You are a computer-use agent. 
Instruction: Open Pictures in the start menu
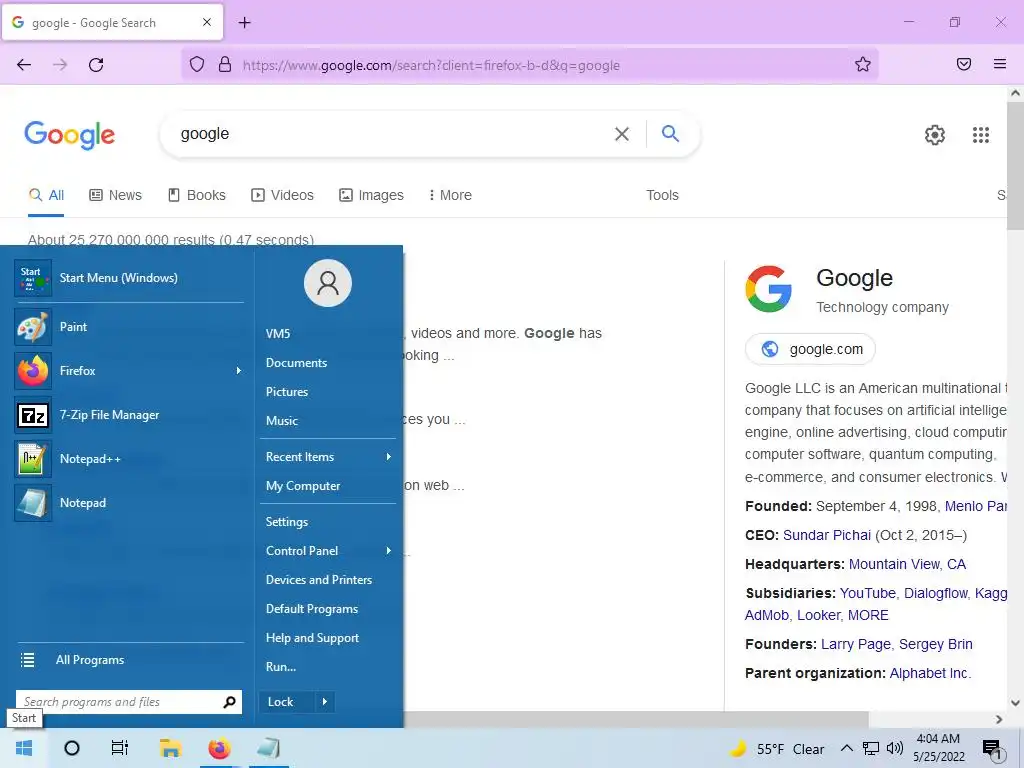tap(287, 392)
